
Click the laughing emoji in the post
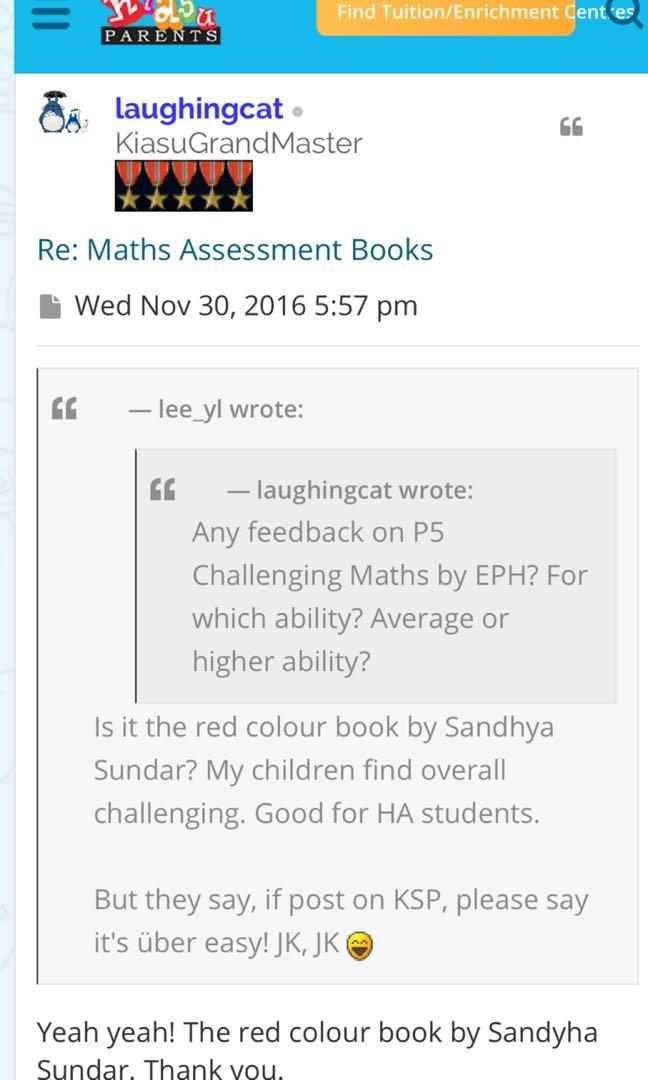click(x=360, y=942)
